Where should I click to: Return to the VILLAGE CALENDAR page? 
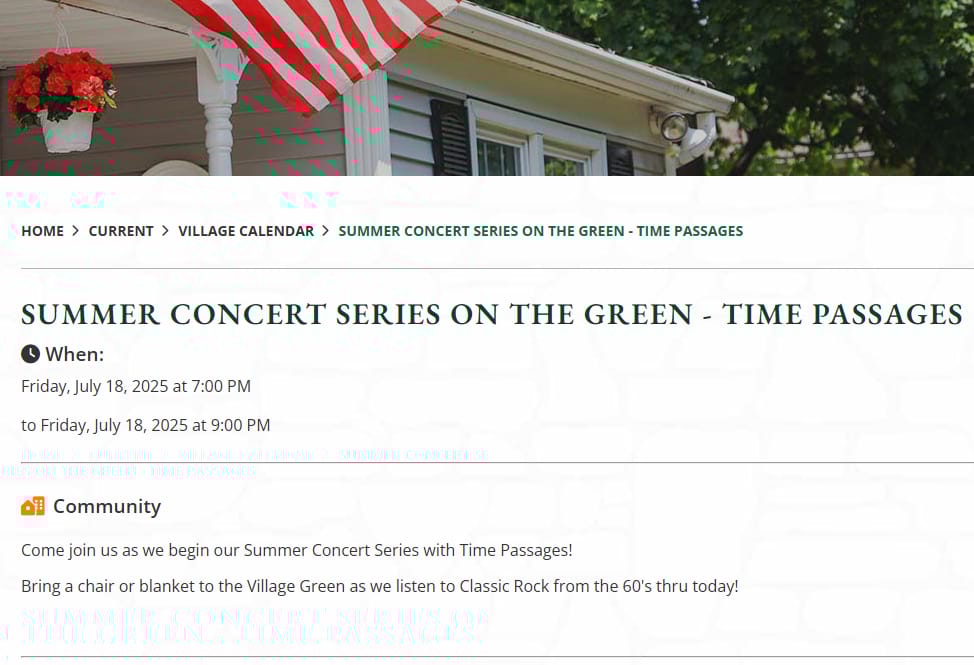[x=246, y=231]
